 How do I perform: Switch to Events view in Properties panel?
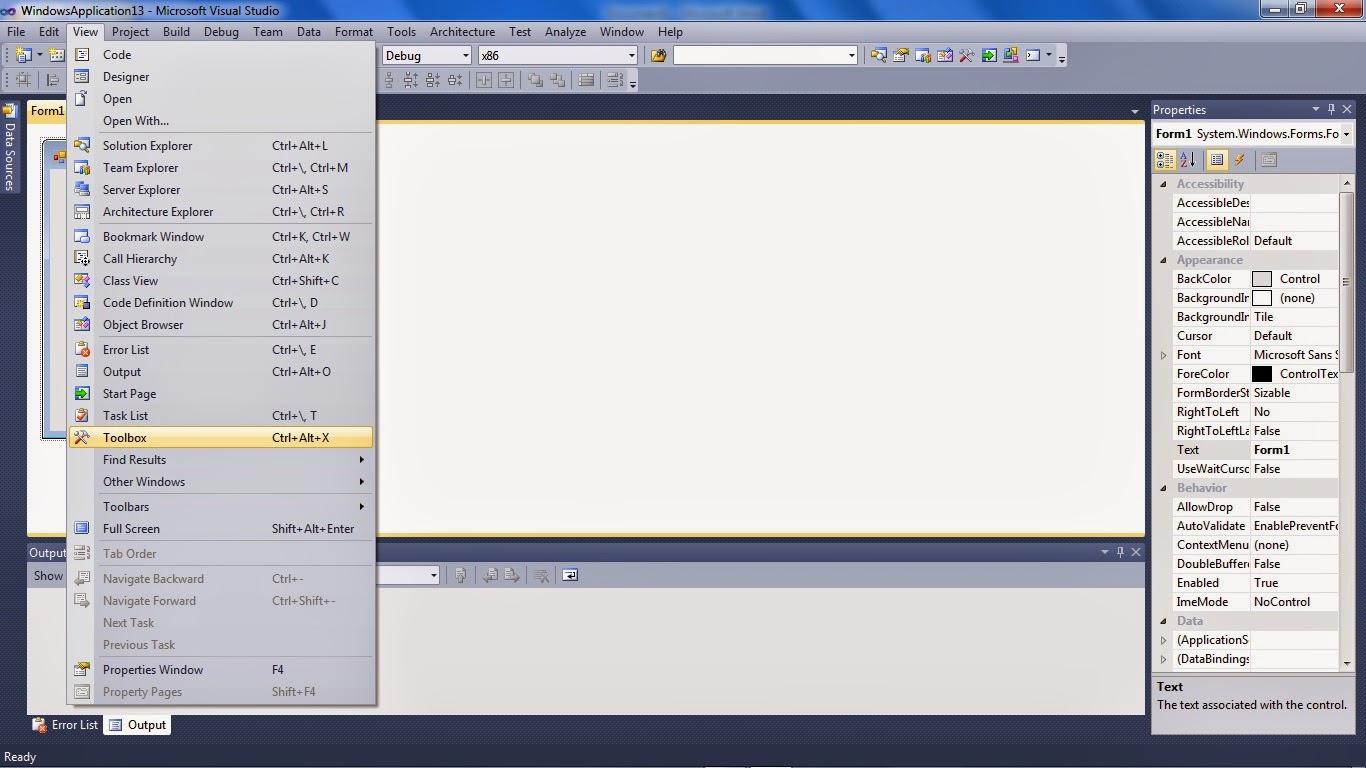coord(1239,159)
